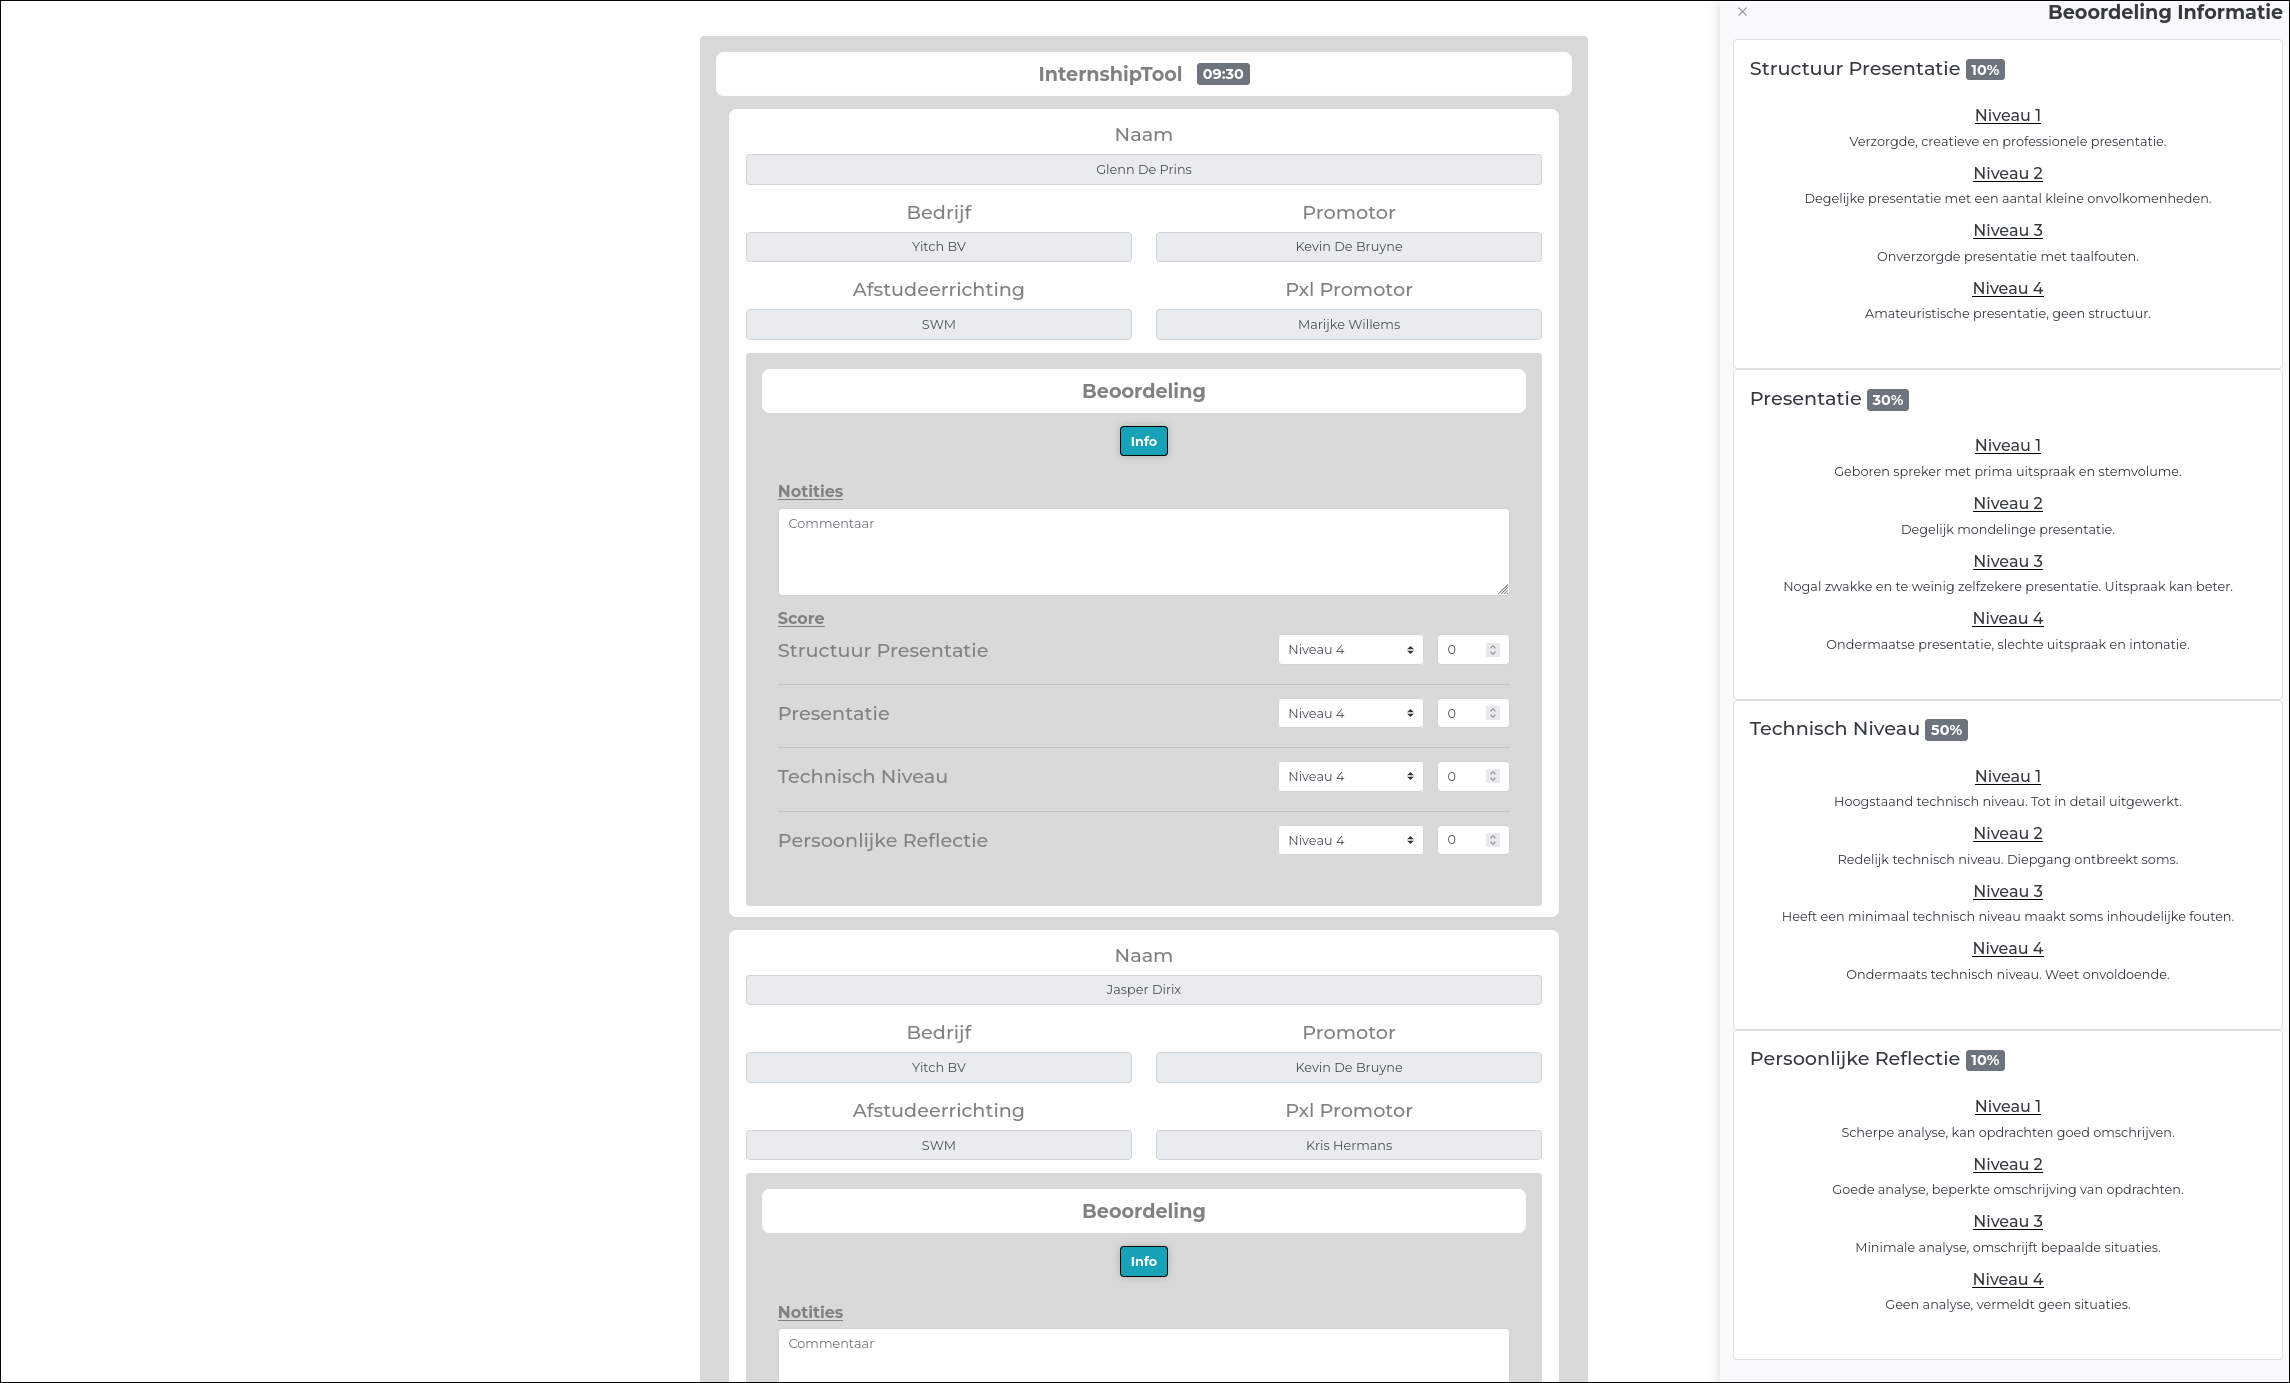Click resize handle of first Commentaar box

tap(1503, 589)
